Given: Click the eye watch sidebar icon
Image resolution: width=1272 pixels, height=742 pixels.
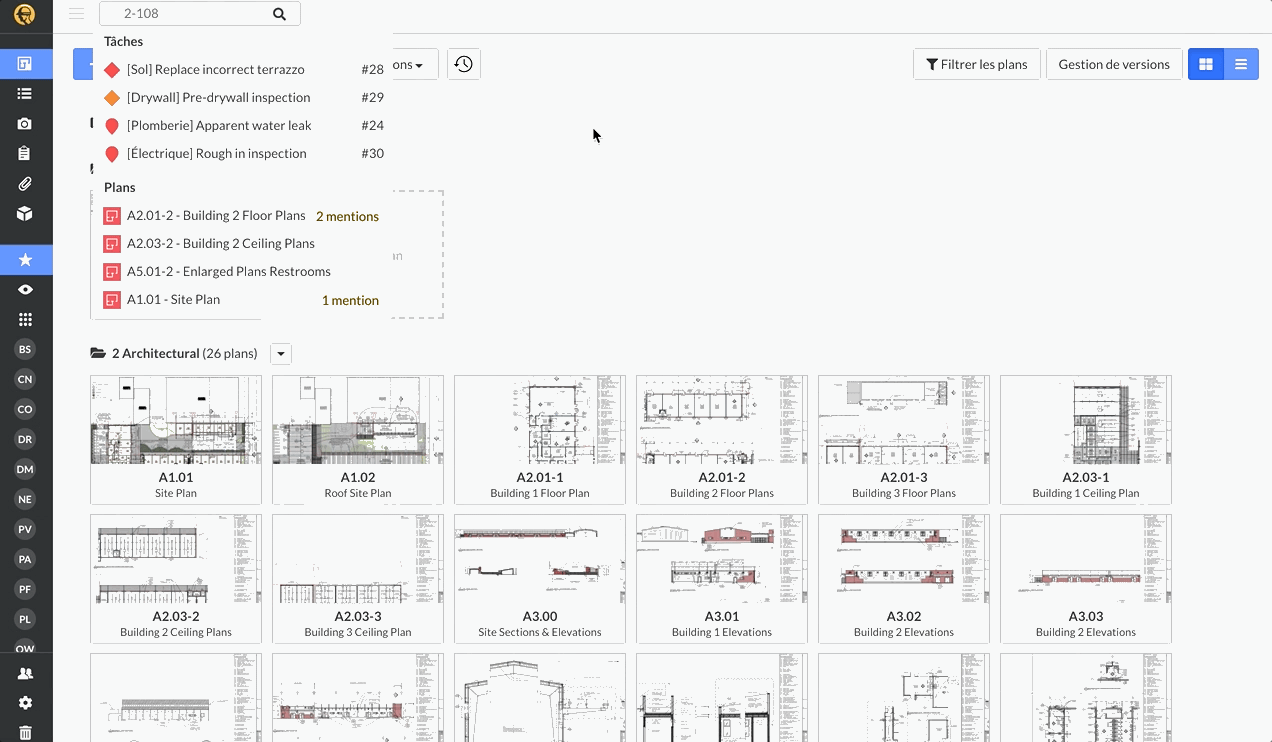Looking at the screenshot, I should coord(25,290).
